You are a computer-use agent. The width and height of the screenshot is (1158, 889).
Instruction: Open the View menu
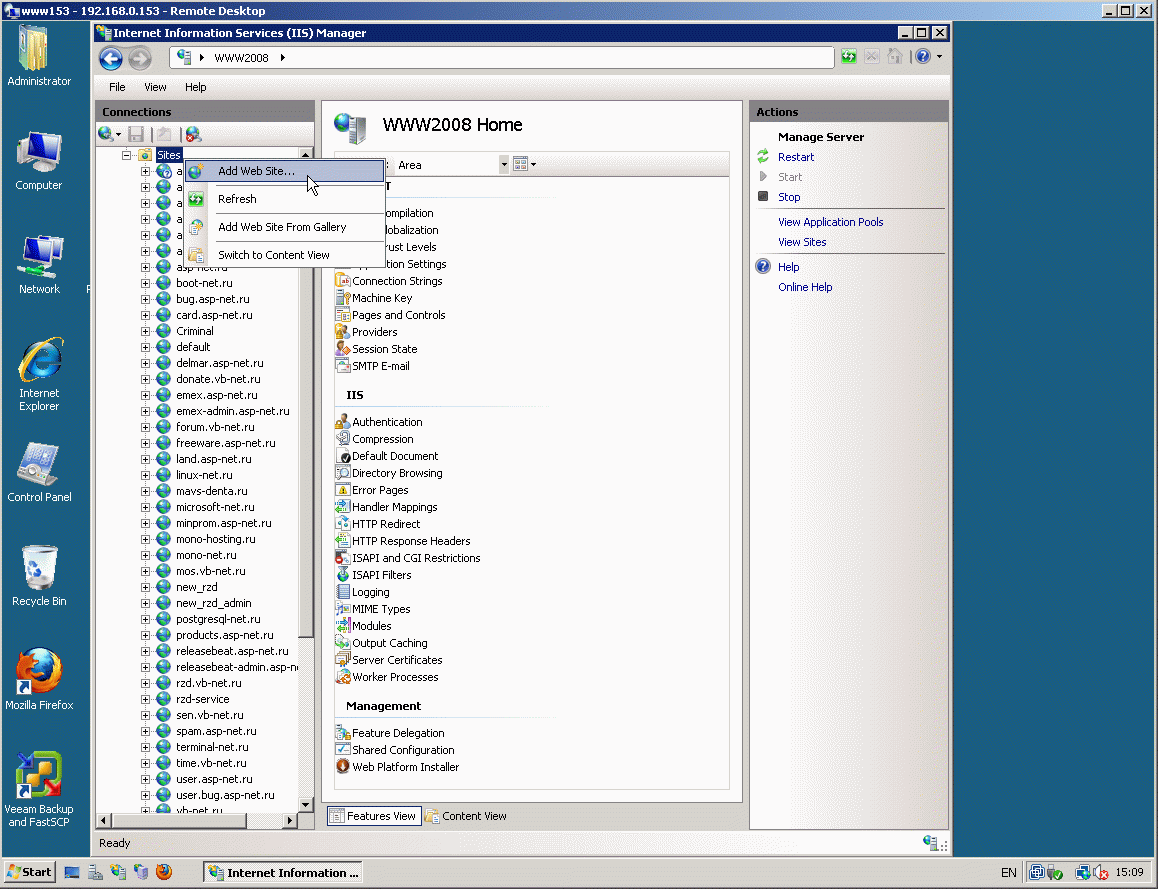coord(155,87)
